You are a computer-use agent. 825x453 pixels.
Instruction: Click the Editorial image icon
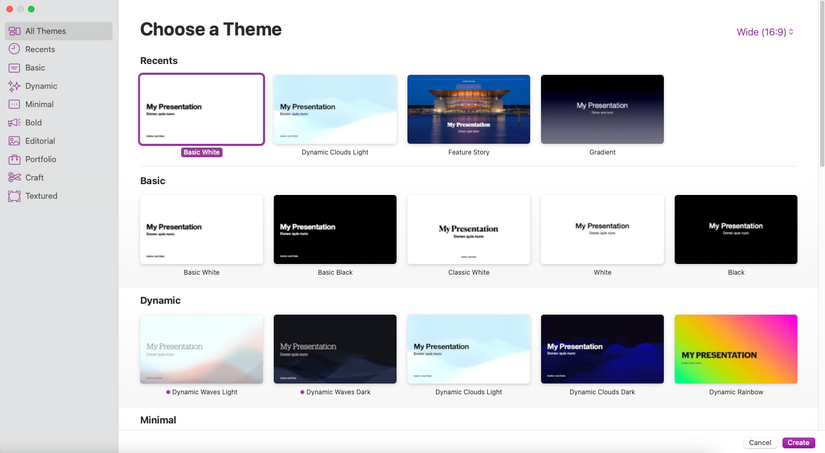[x=14, y=141]
